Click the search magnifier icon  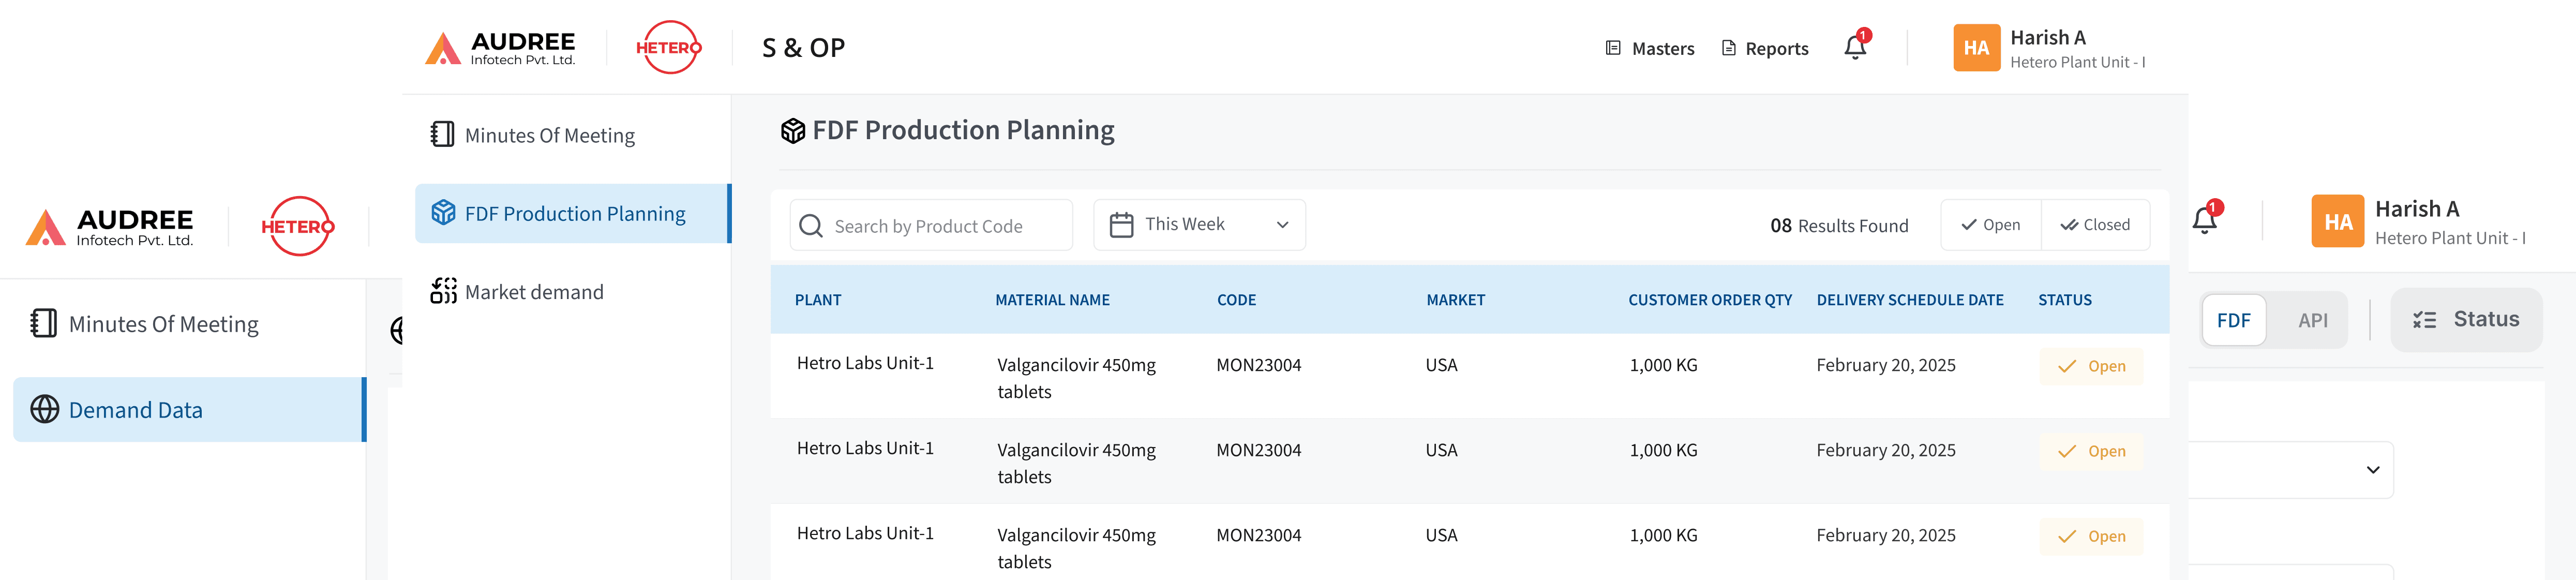pyautogui.click(x=811, y=226)
